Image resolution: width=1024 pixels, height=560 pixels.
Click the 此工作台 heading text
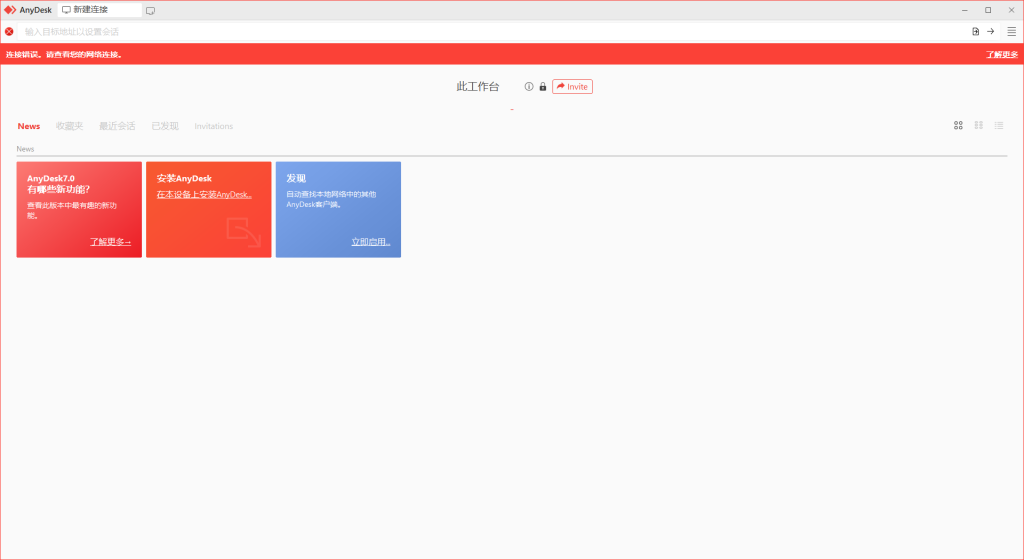click(x=477, y=86)
